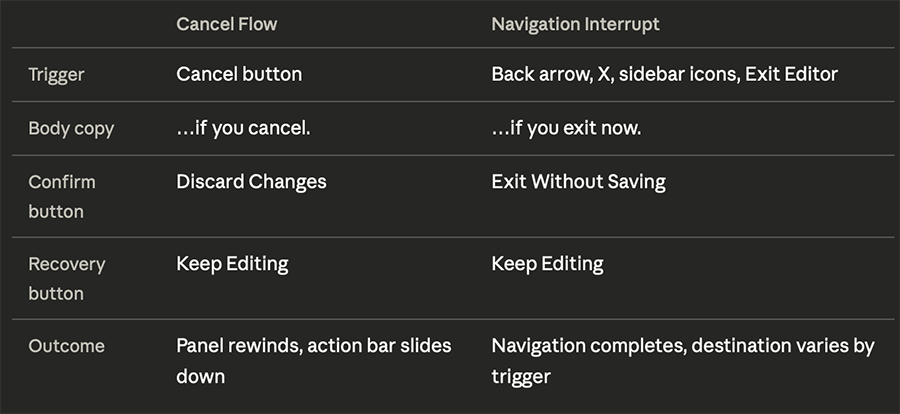Image resolution: width=900 pixels, height=414 pixels.
Task: Click Keep Editing under Cancel Flow
Action: [x=232, y=264]
